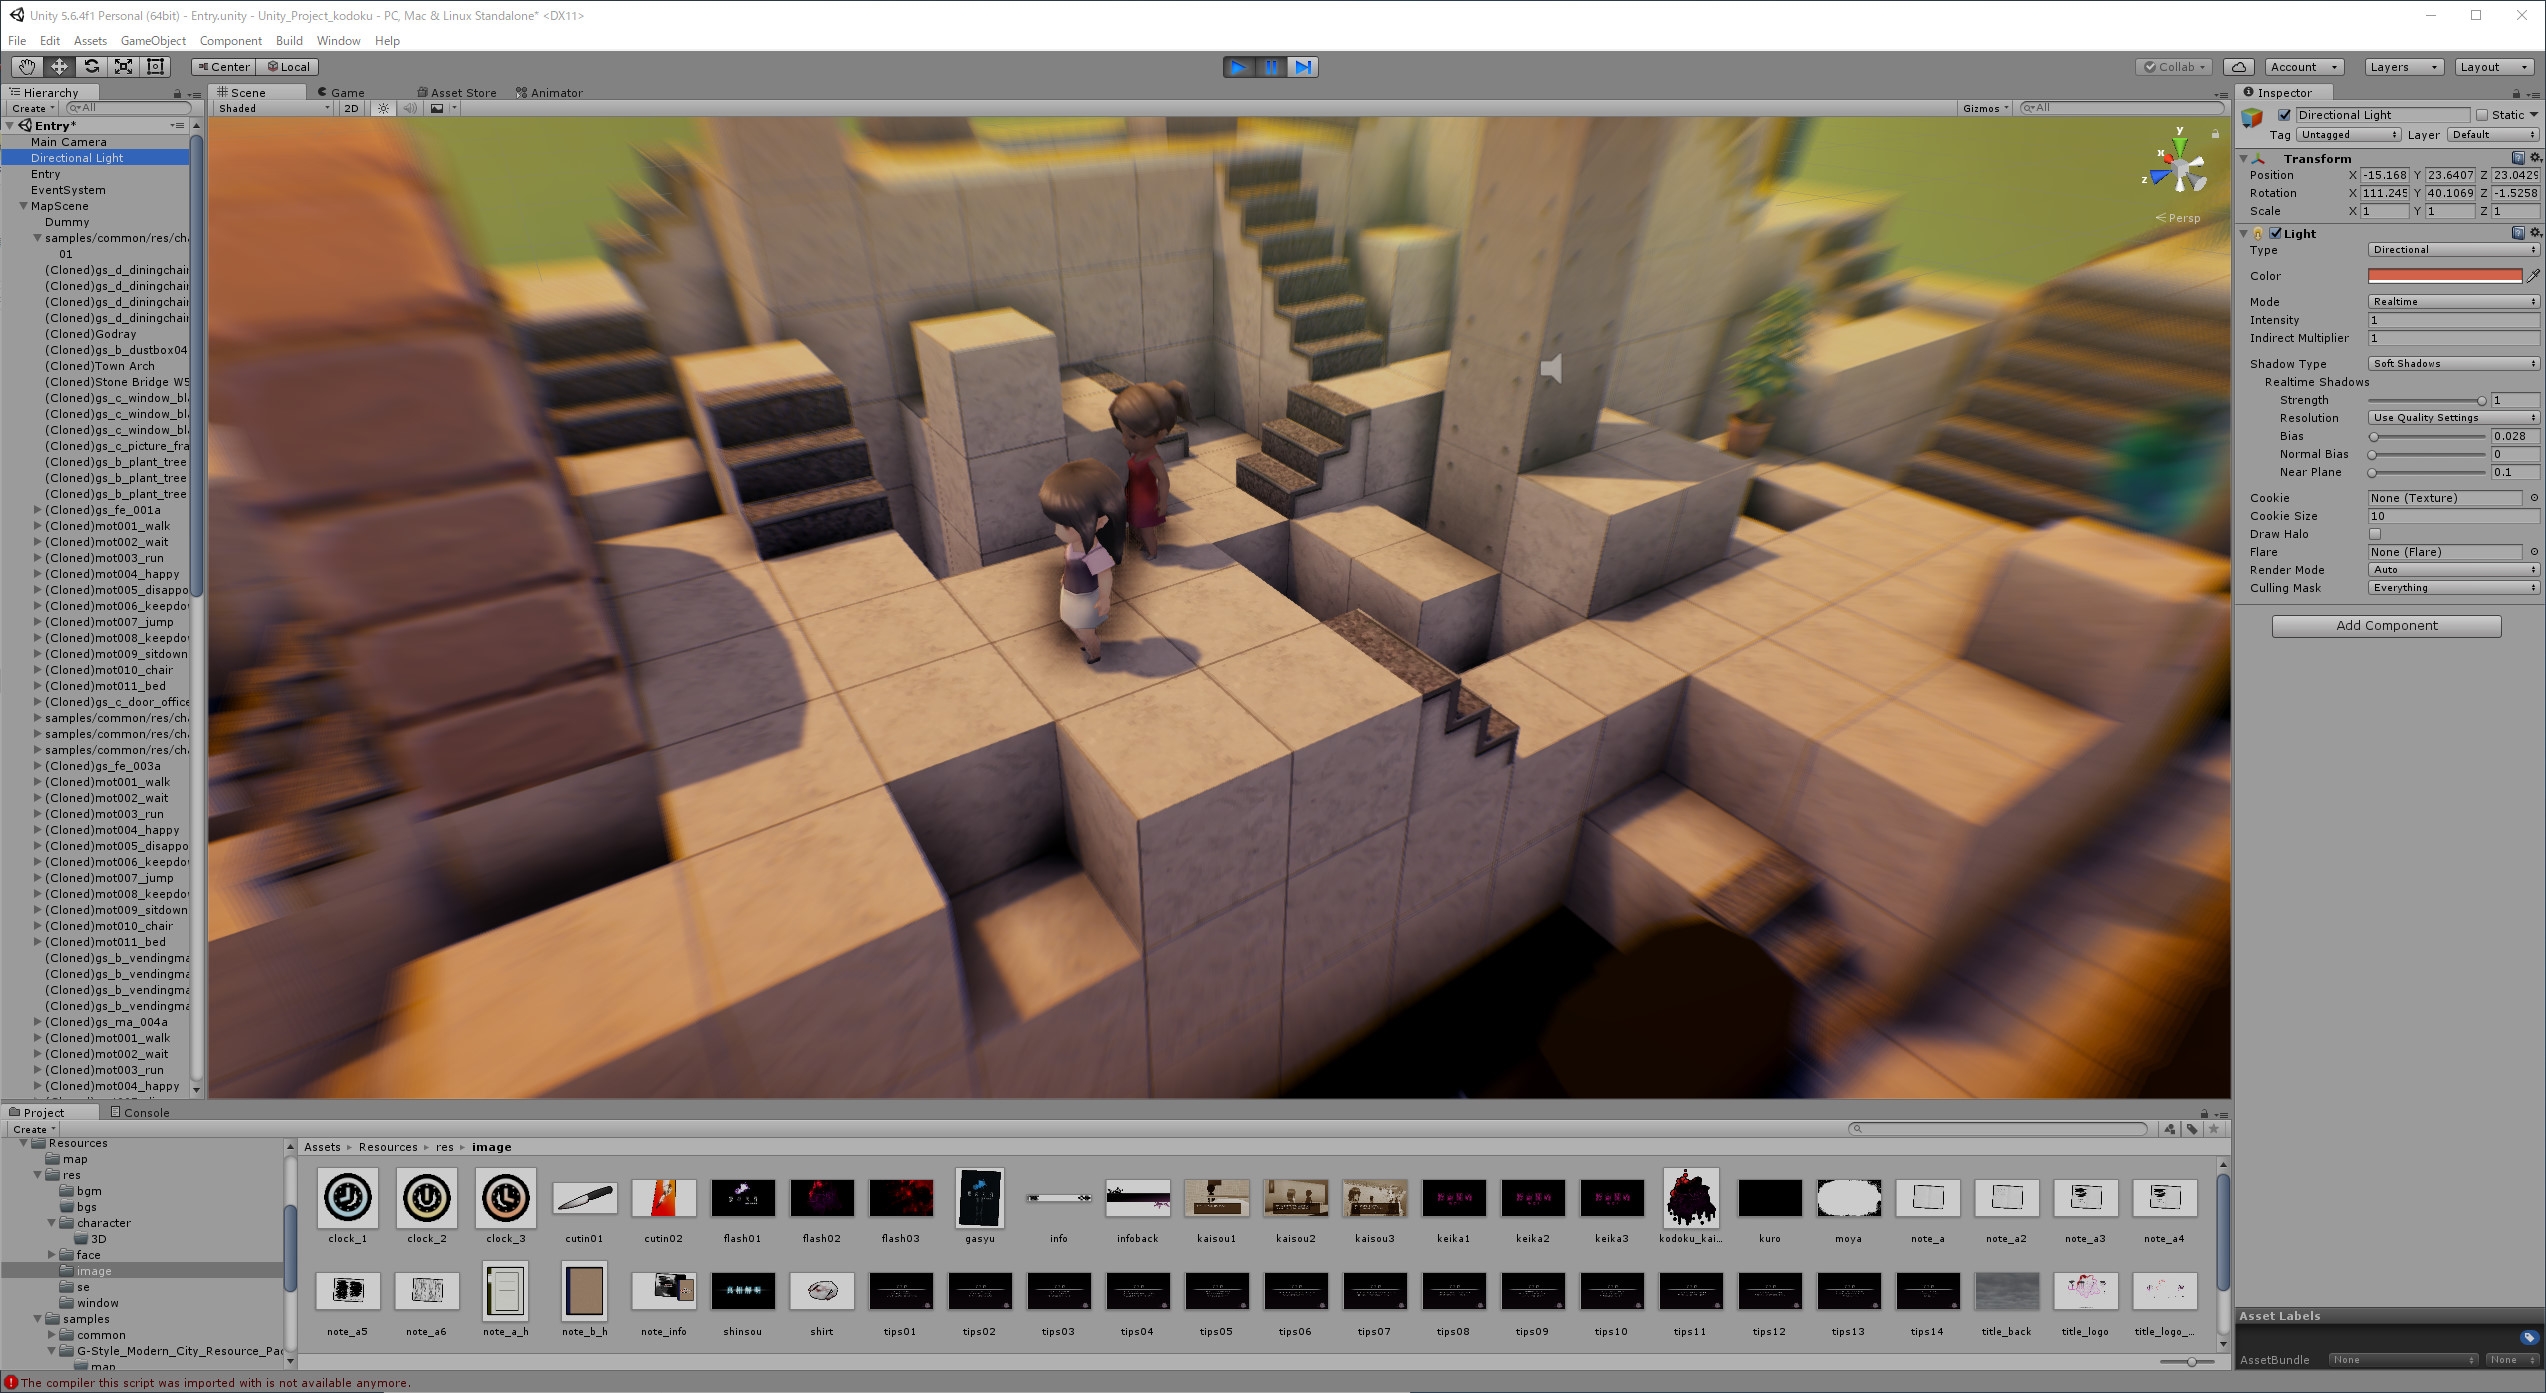Enable the Static checkbox

[x=2482, y=115]
